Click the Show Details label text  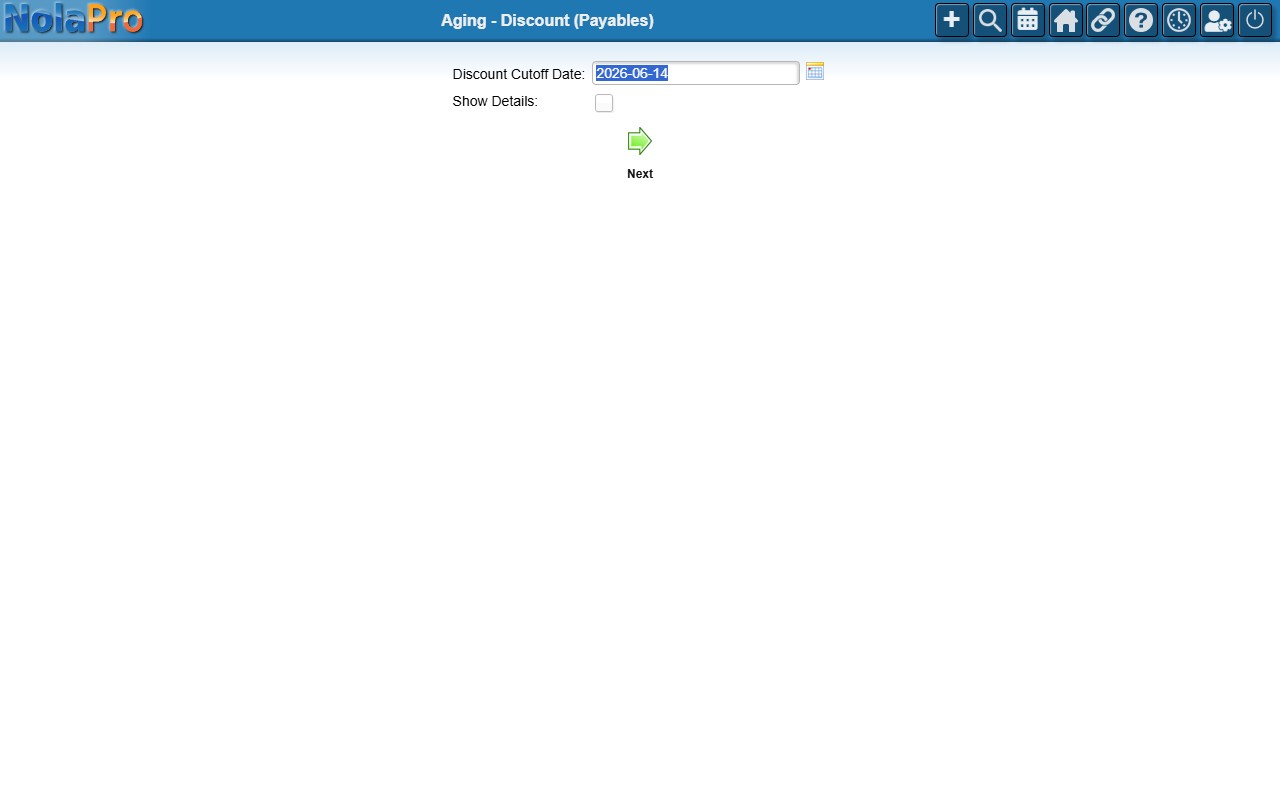(x=495, y=101)
